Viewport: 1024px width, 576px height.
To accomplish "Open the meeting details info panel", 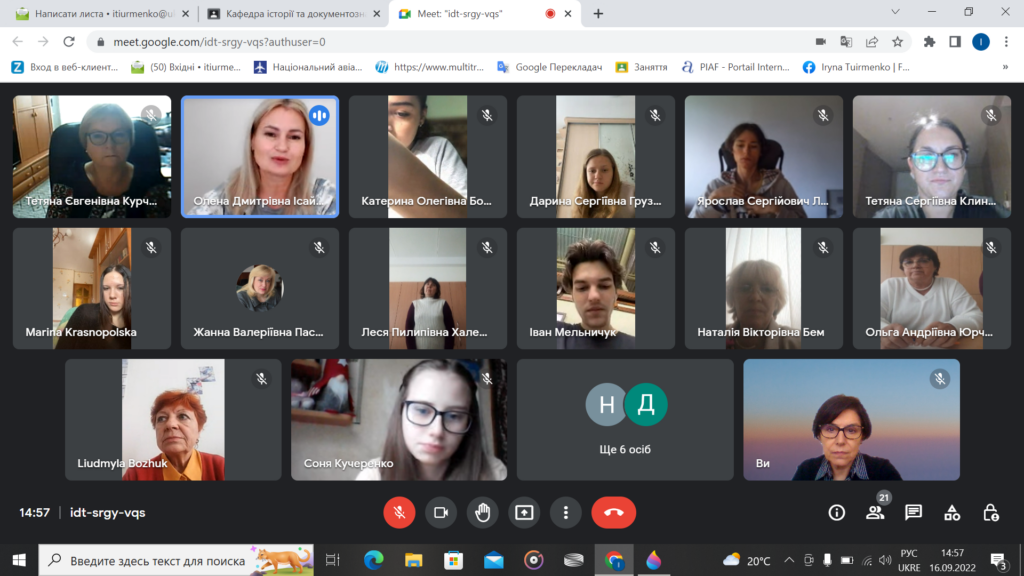I will coord(837,512).
